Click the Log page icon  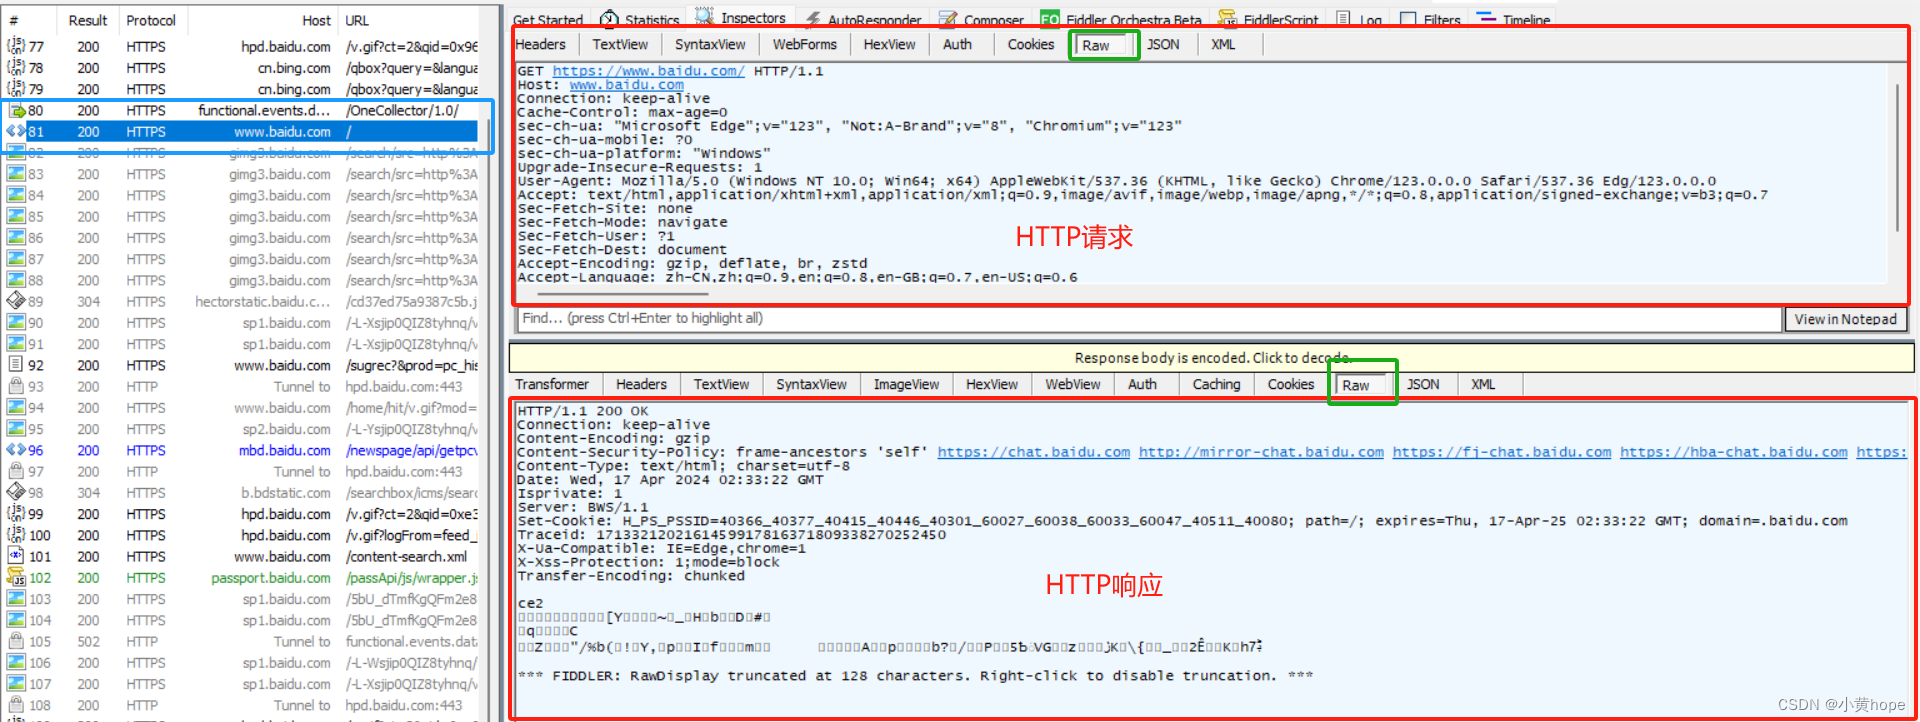click(x=1343, y=19)
